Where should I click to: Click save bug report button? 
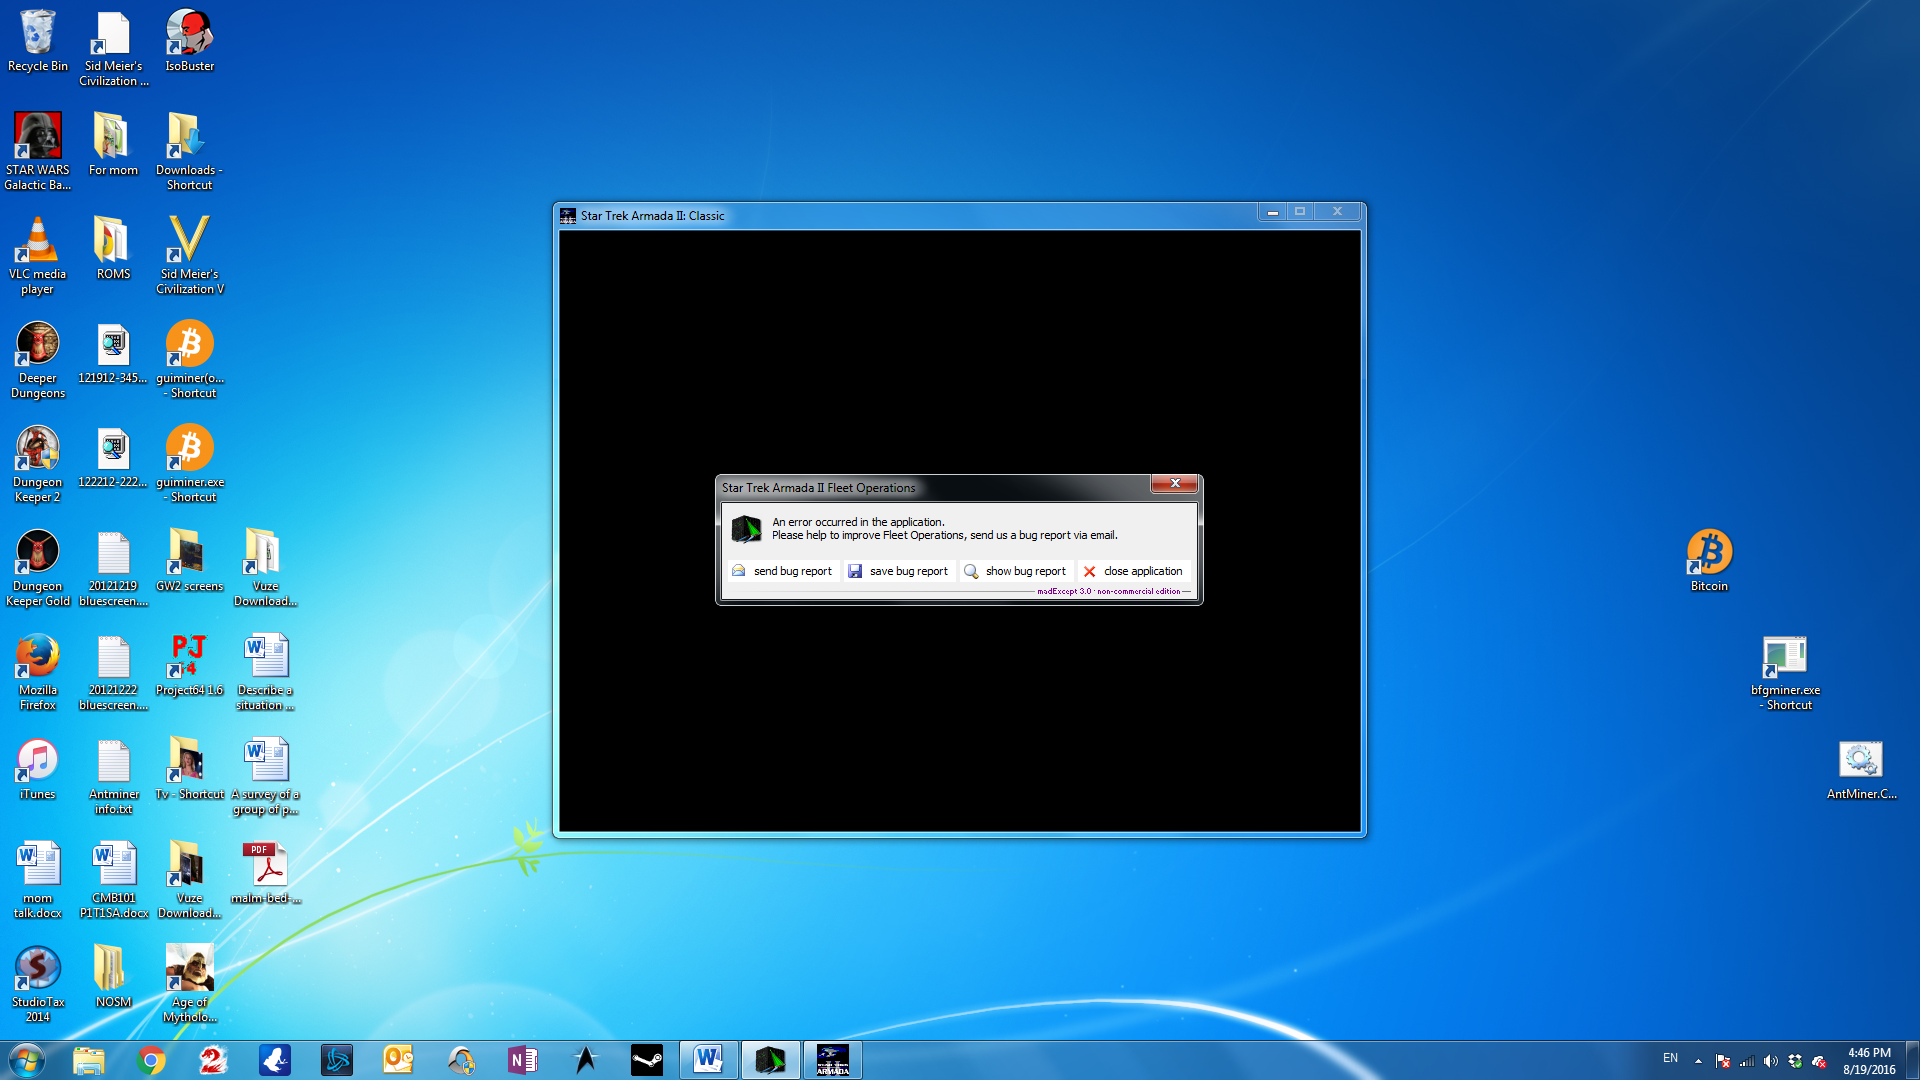(x=898, y=571)
